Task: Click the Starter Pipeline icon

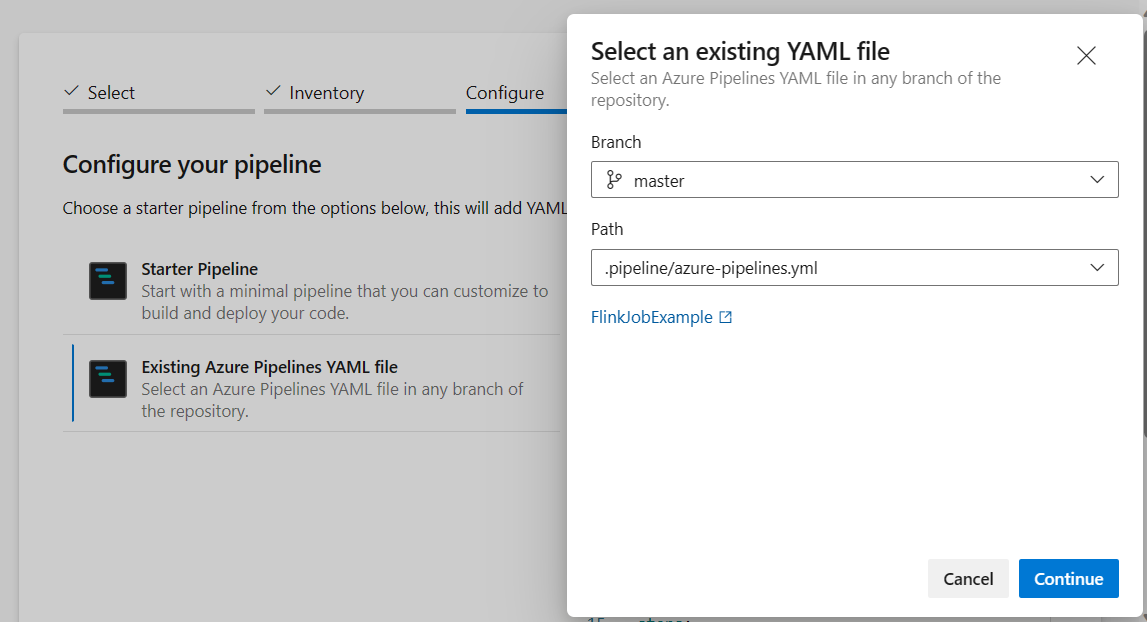Action: click(108, 281)
